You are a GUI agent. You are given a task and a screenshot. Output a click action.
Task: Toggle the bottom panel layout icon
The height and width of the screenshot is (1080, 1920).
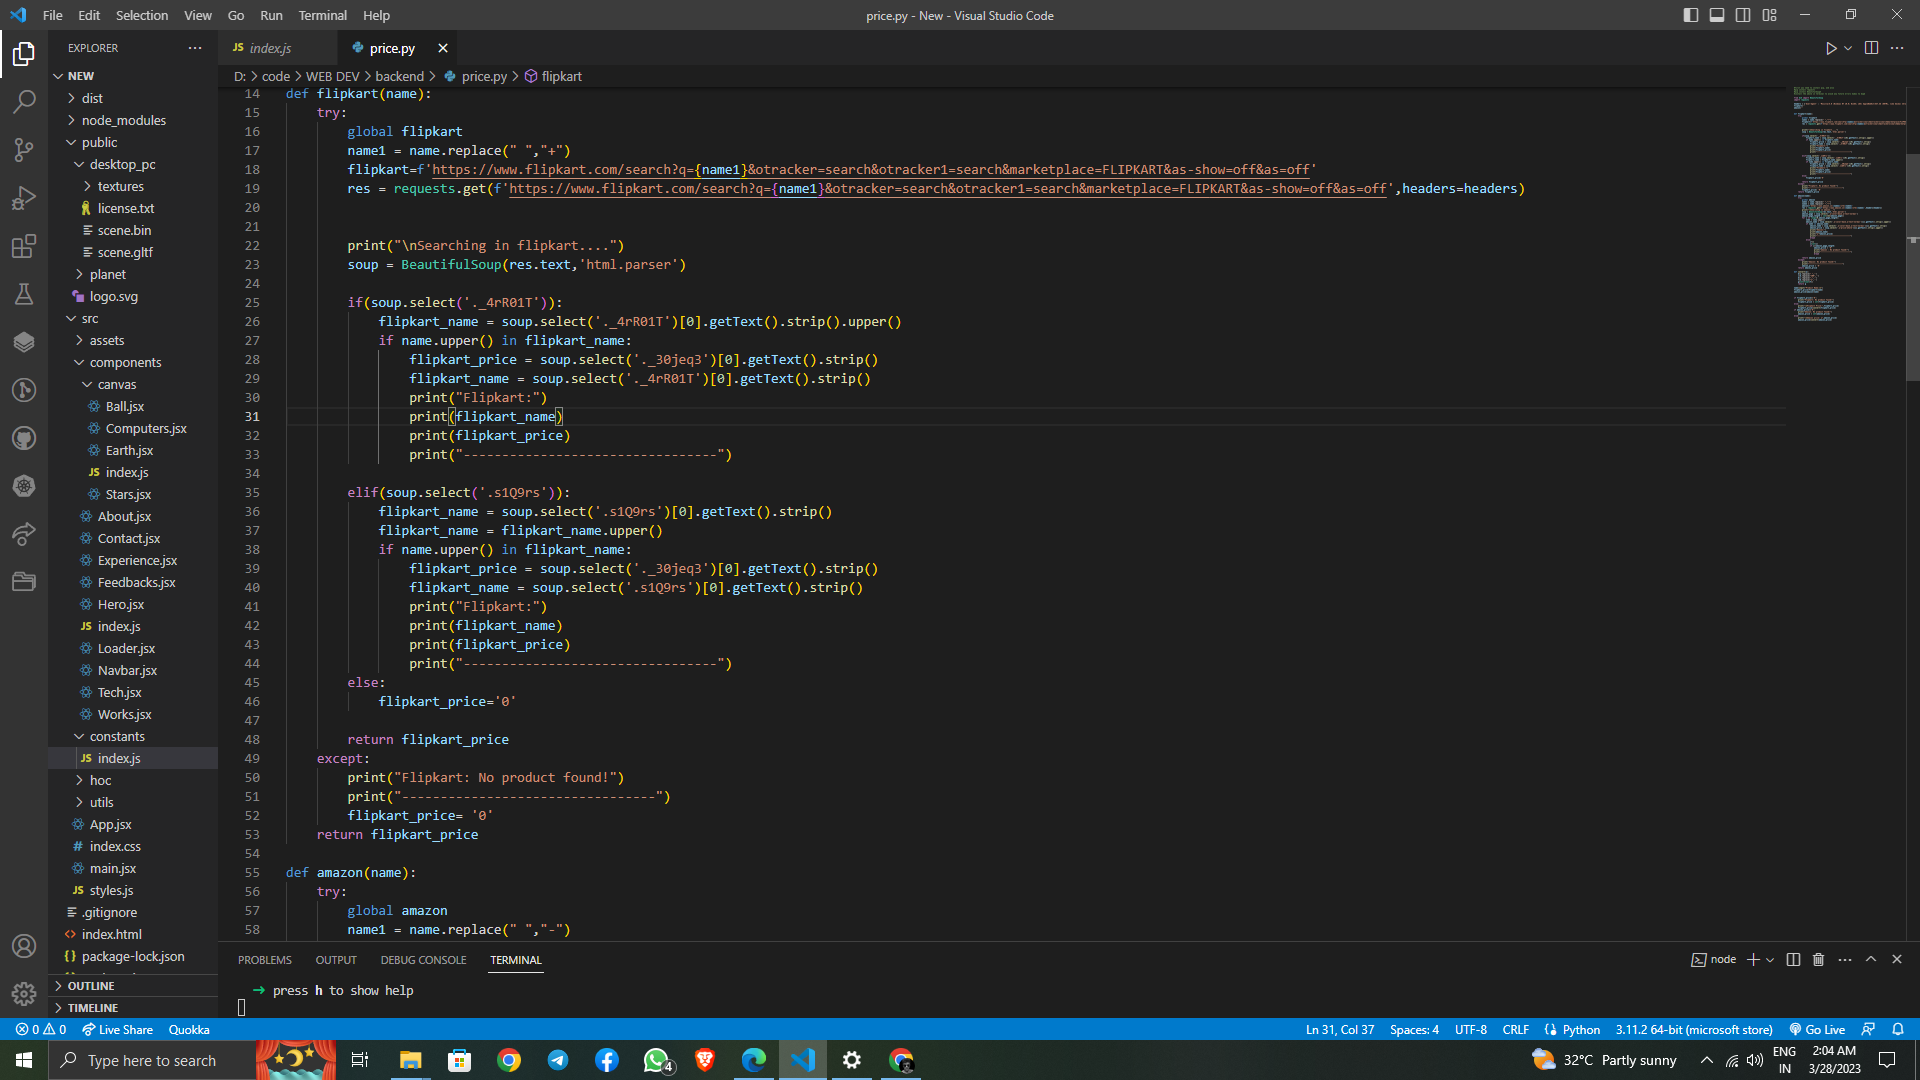click(x=1716, y=15)
